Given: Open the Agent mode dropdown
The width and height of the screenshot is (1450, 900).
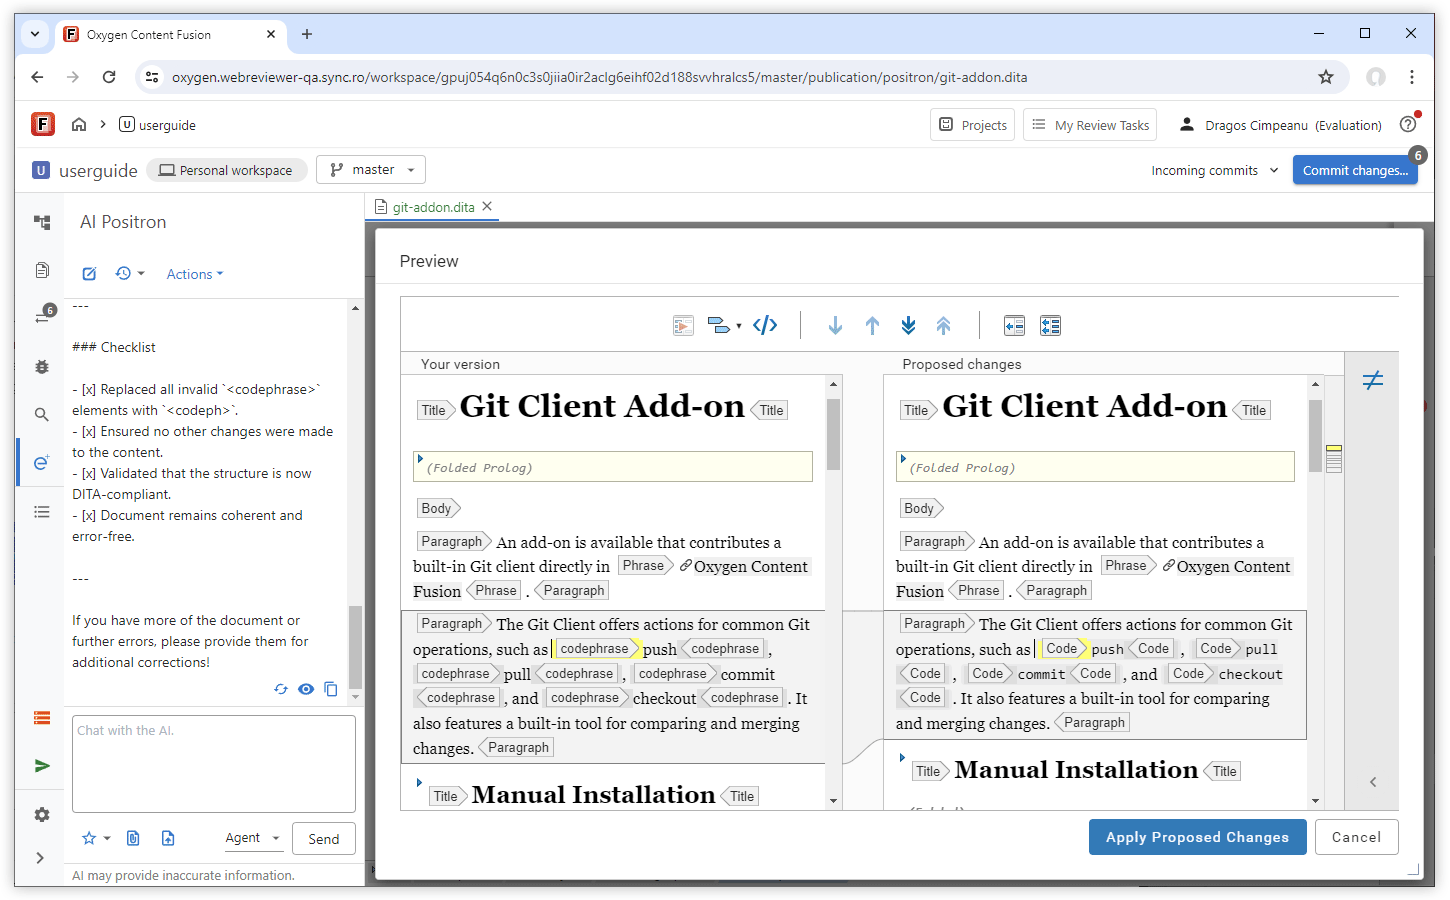Looking at the screenshot, I should click(252, 838).
